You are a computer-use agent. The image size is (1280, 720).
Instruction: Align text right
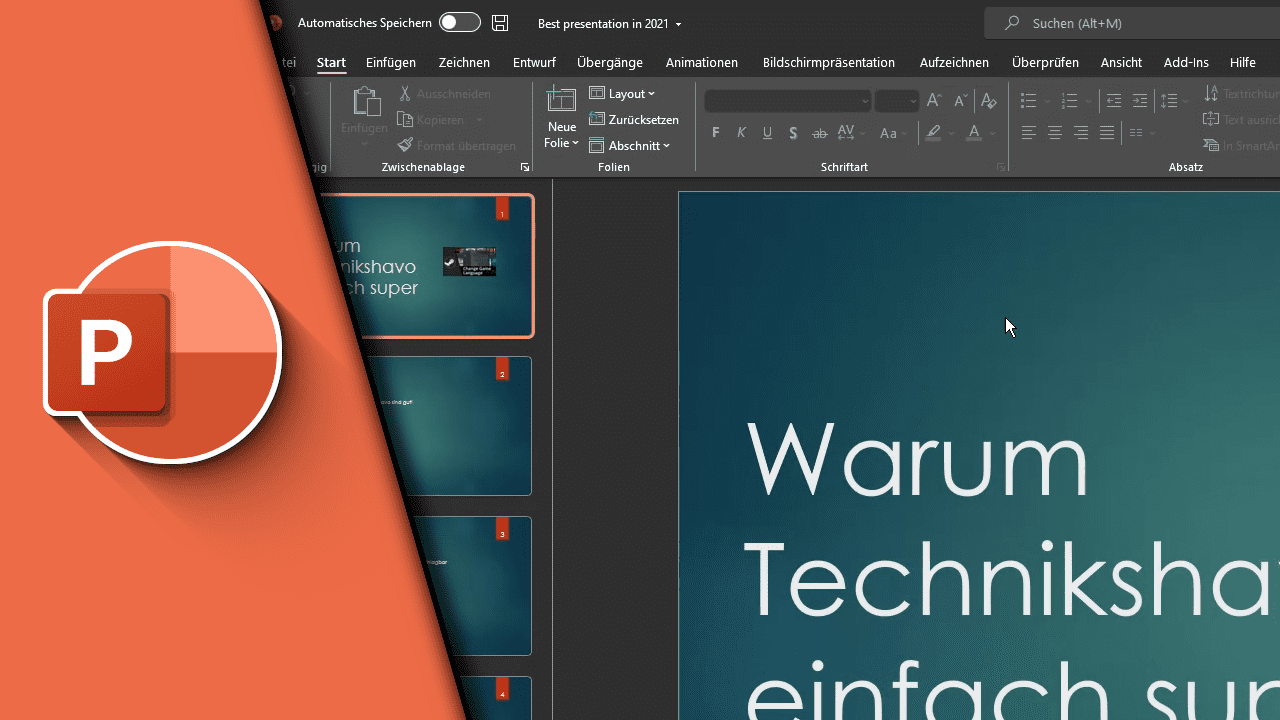pyautogui.click(x=1080, y=133)
